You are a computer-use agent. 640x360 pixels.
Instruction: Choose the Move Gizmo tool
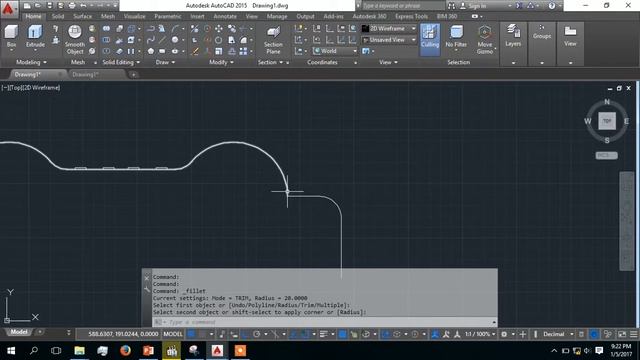pyautogui.click(x=485, y=40)
